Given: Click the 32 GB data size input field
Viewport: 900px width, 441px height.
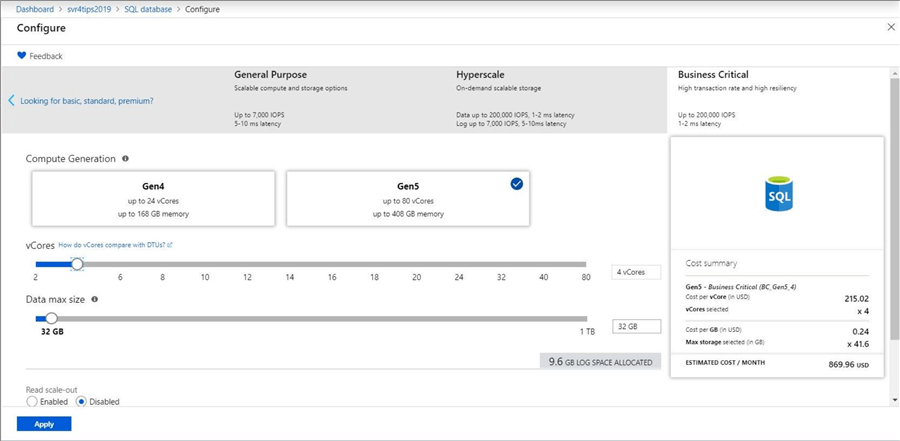Looking at the screenshot, I should coord(636,327).
